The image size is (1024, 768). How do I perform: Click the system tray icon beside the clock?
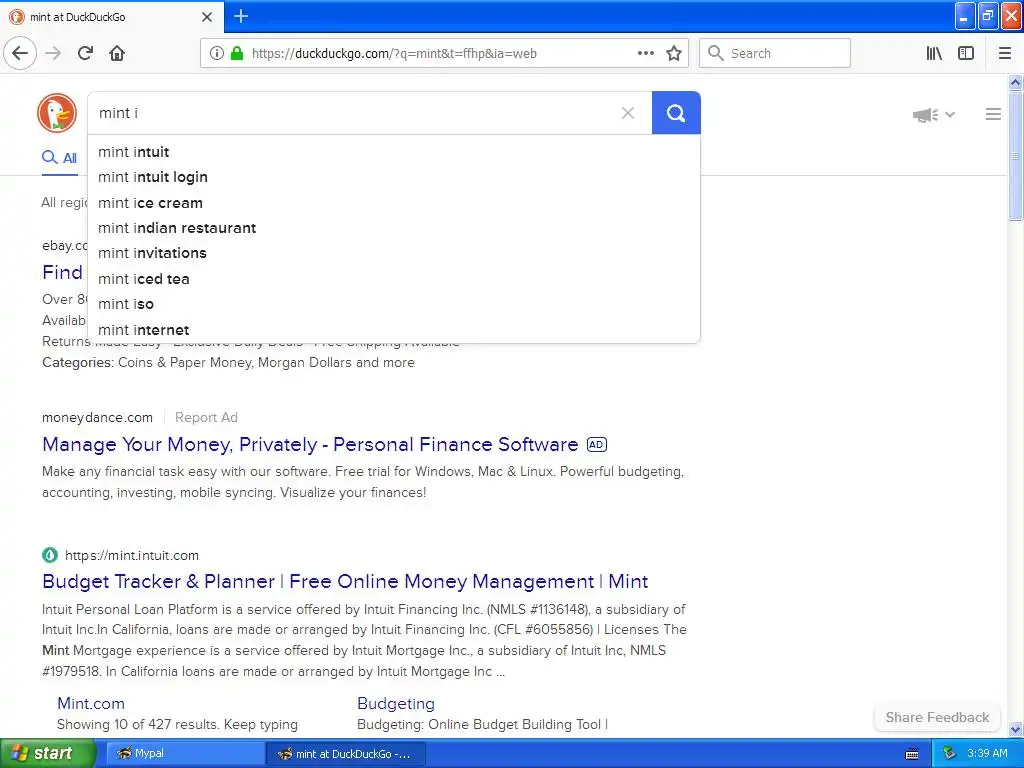pyautogui.click(x=949, y=754)
